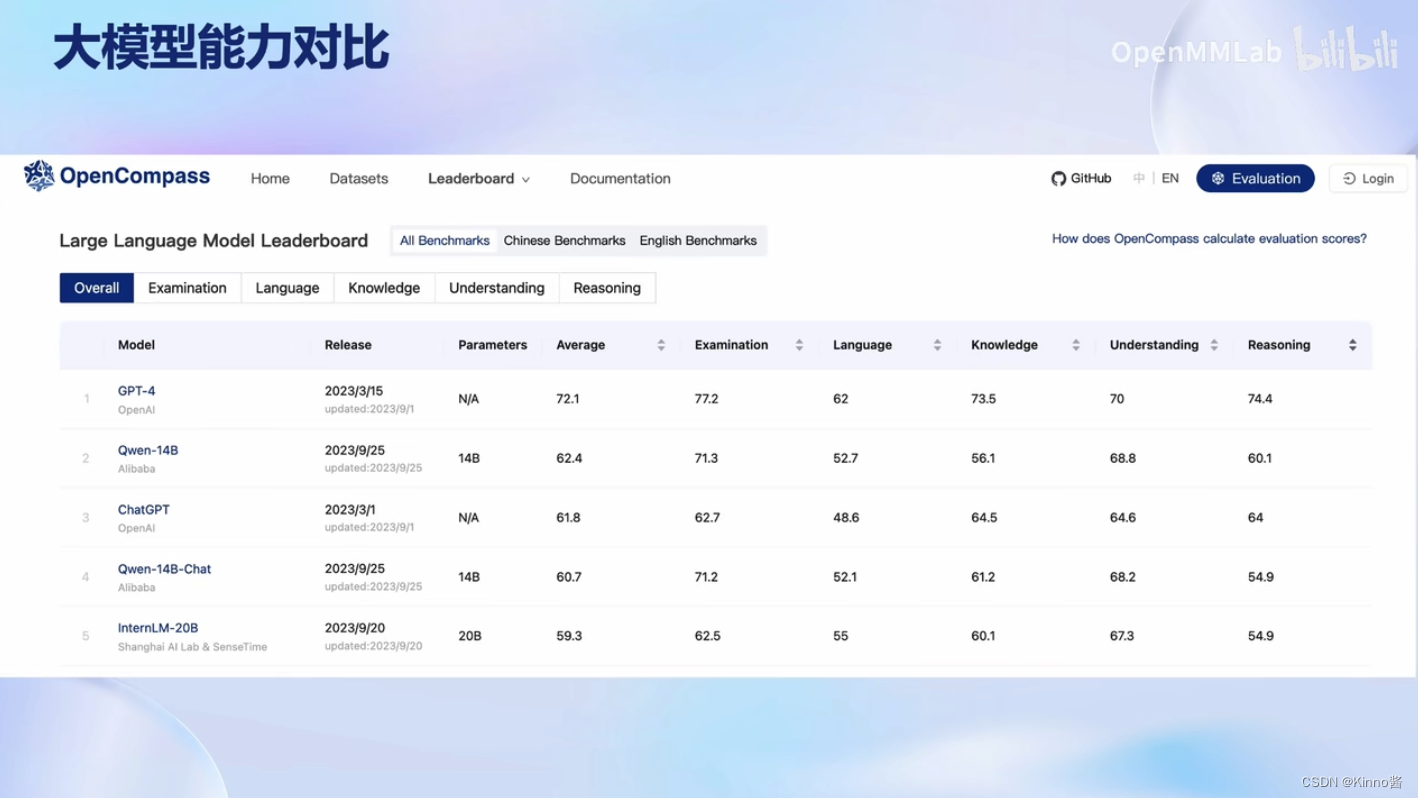The height and width of the screenshot is (798, 1418).
Task: Open the InternLM-20B model link
Action: click(x=158, y=628)
